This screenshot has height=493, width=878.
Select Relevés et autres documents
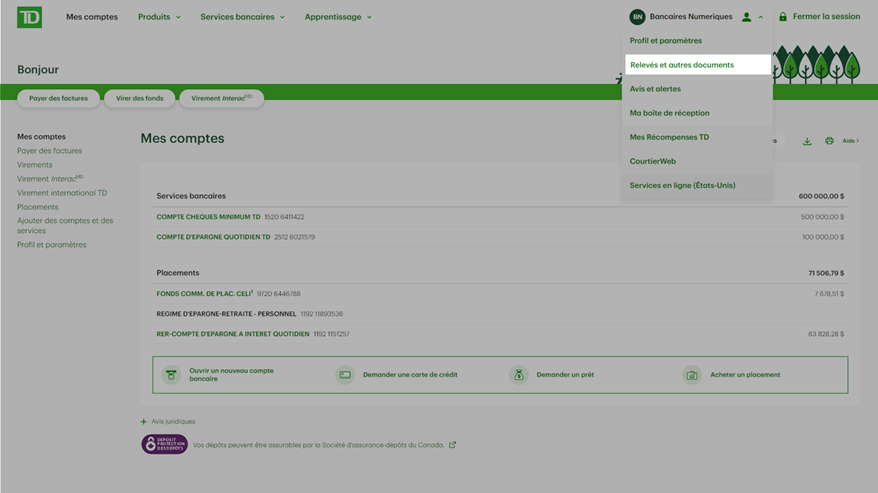[698, 64]
